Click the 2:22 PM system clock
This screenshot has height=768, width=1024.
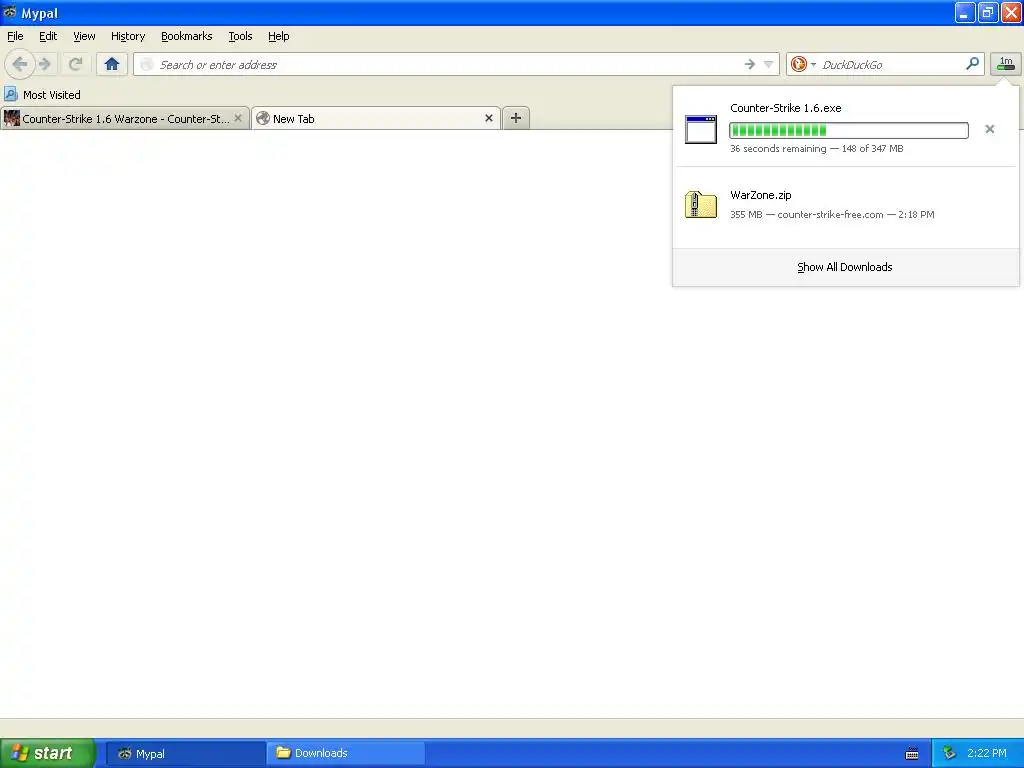pos(987,753)
